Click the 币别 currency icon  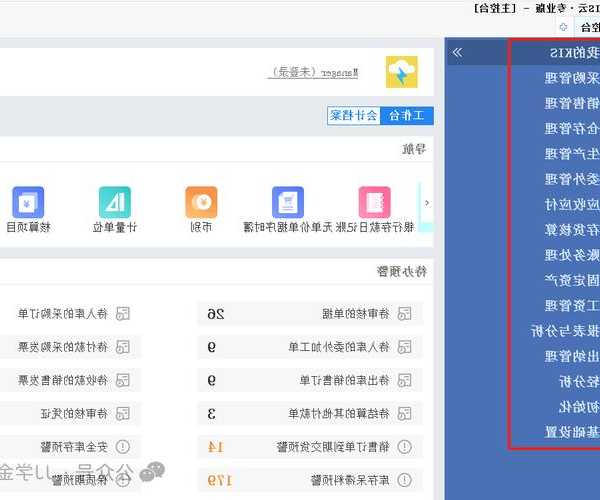coord(201,202)
